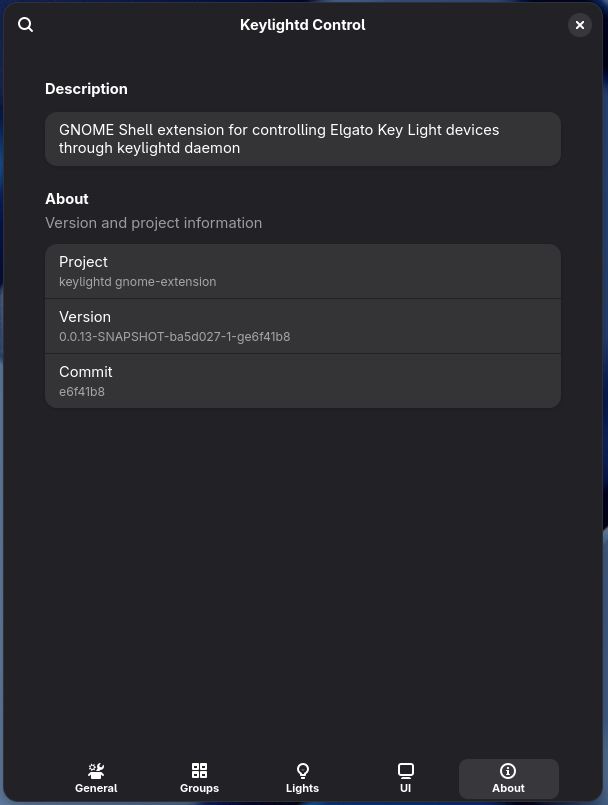Return to the General preferences page
This screenshot has width=608, height=805.
pyautogui.click(x=96, y=778)
